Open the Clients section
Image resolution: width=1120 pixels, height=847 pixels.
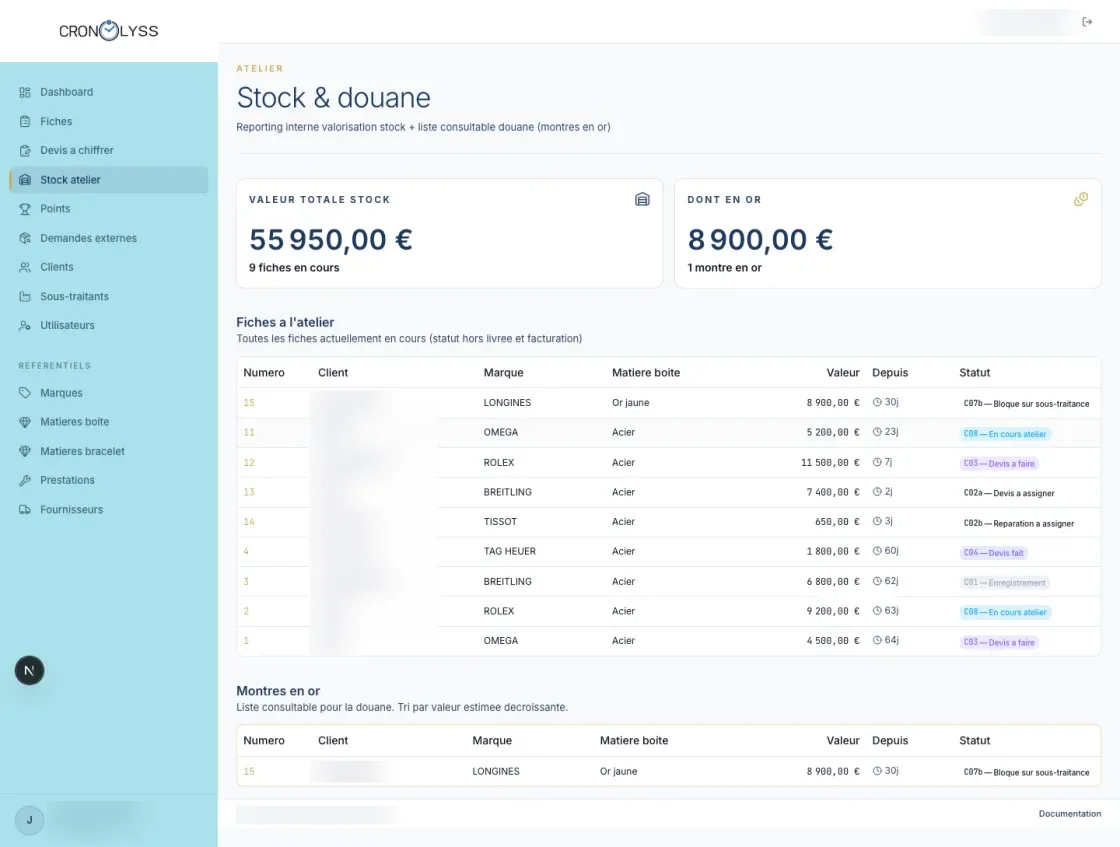coord(109,267)
